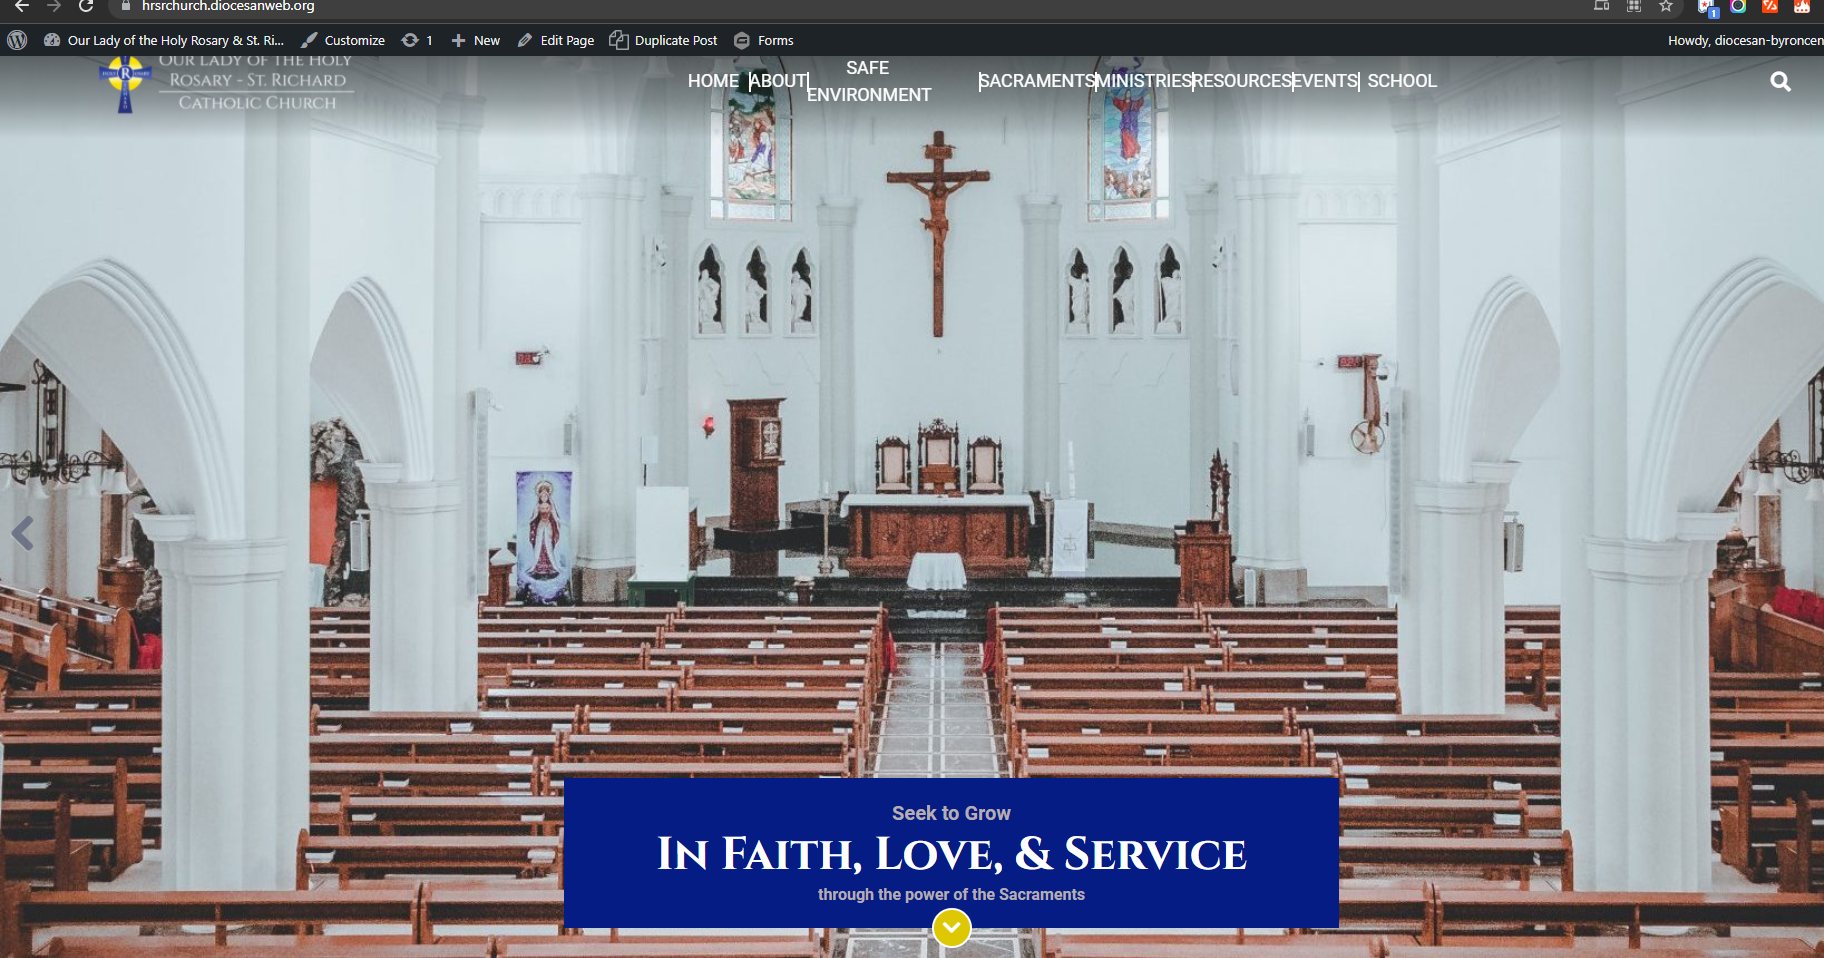Go to the SCHOOL page link
Screen dimensions: 1824x958
[x=1401, y=81]
